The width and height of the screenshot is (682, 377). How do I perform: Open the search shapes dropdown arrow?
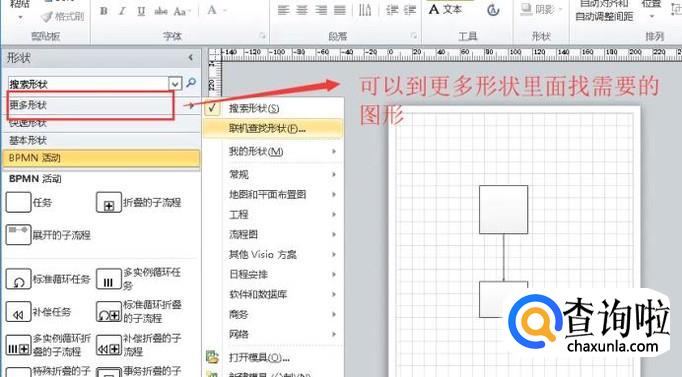175,83
